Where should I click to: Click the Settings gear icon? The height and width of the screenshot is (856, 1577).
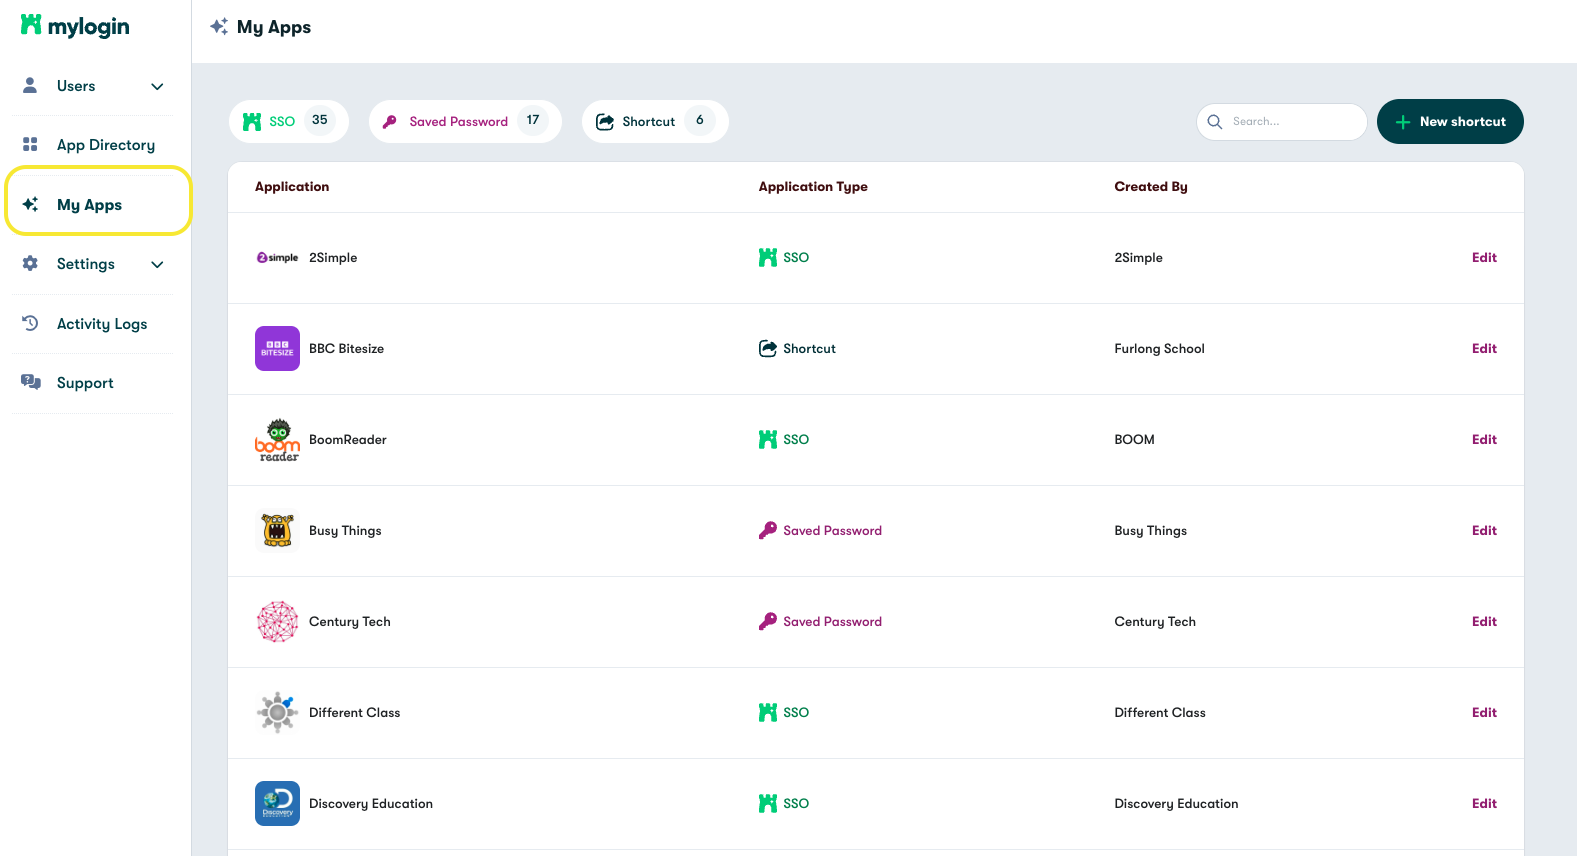pos(30,263)
